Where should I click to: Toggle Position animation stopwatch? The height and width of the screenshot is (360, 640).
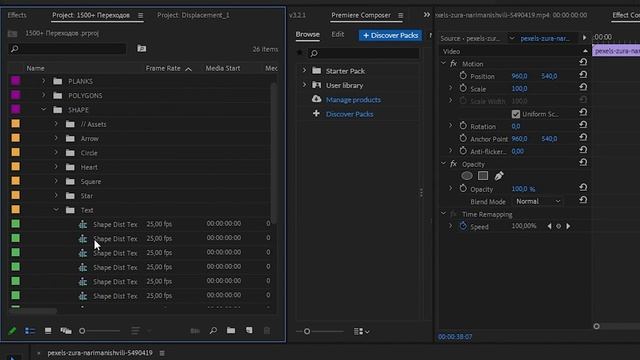pyautogui.click(x=463, y=76)
